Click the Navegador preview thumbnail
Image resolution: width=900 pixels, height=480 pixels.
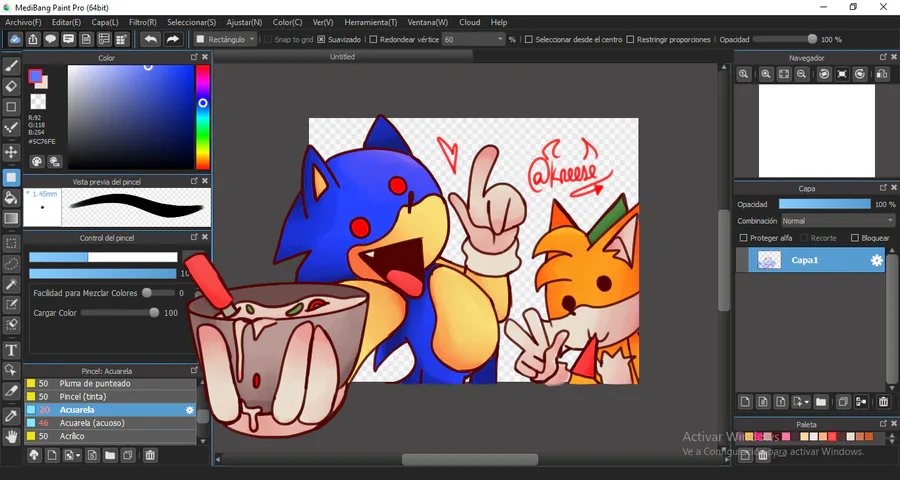pos(817,131)
